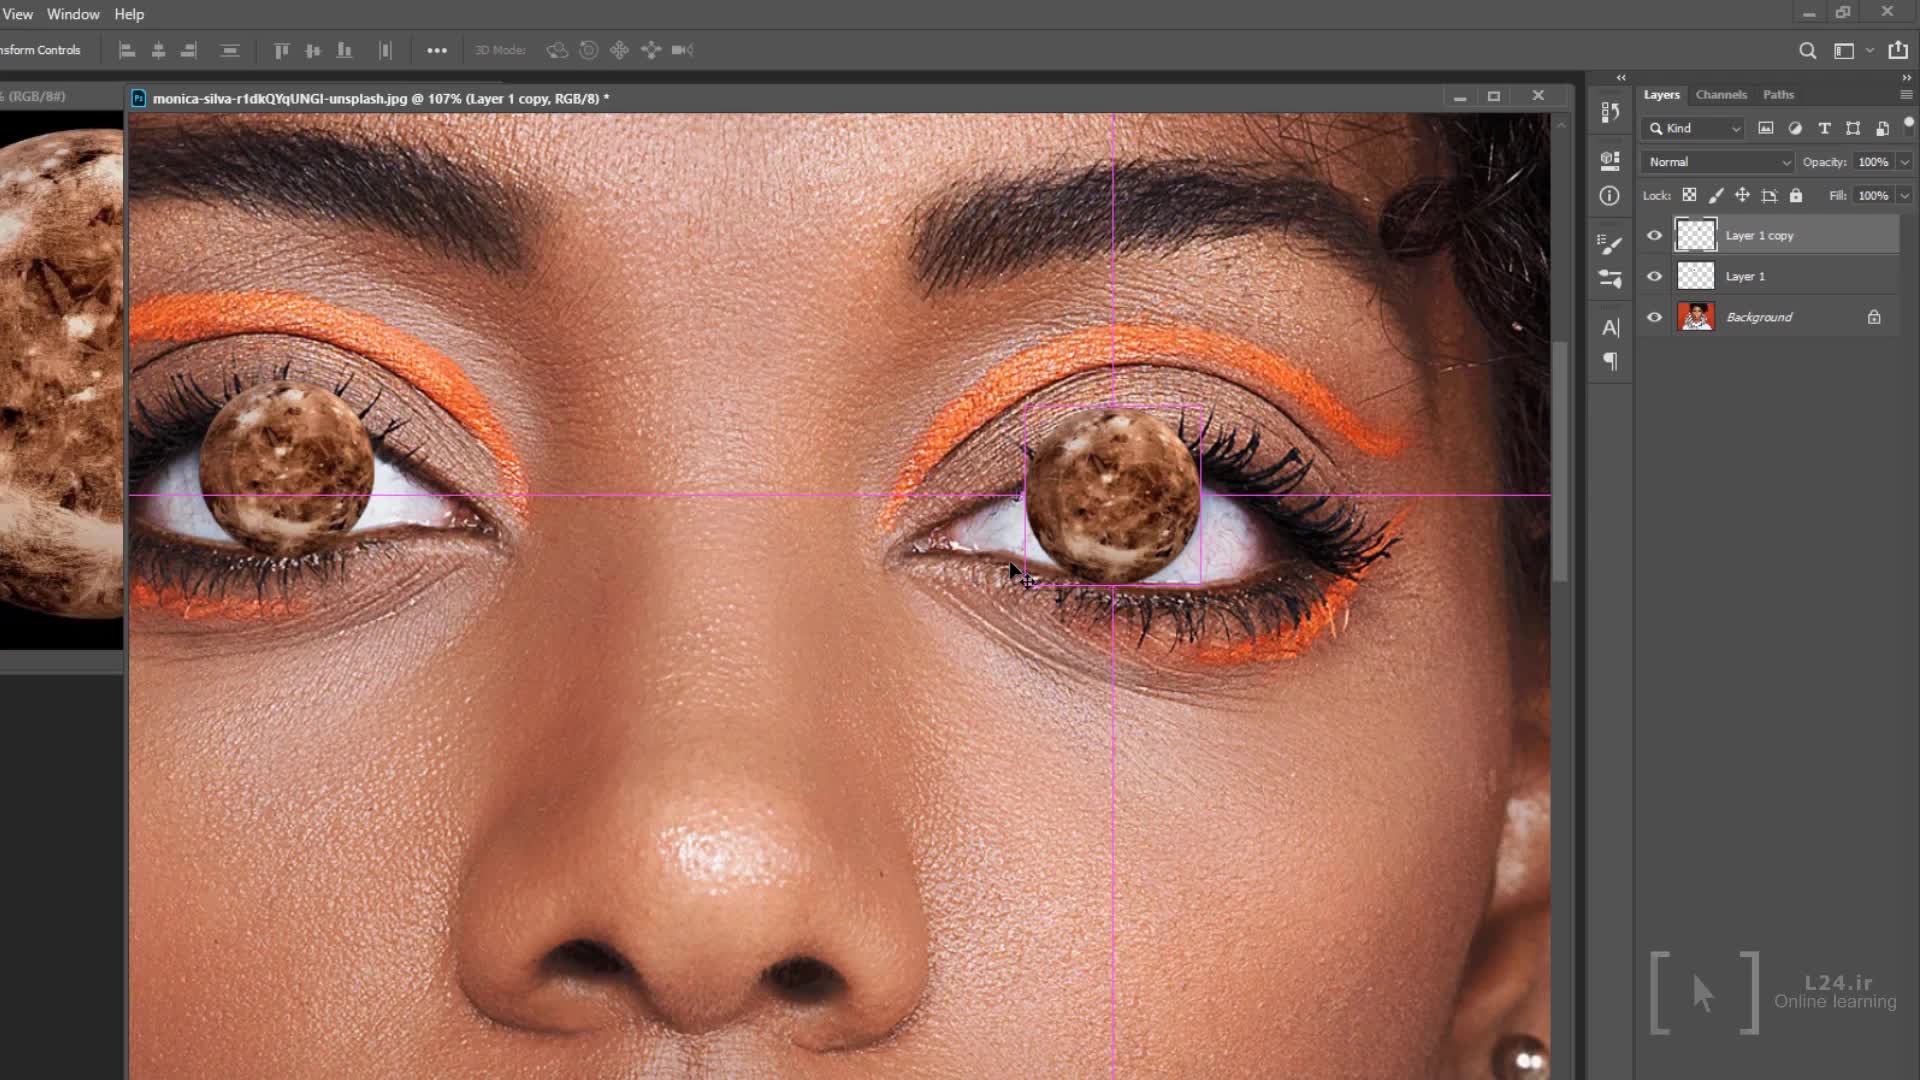
Task: Click Lock image pixels brush icon
Action: 1716,196
